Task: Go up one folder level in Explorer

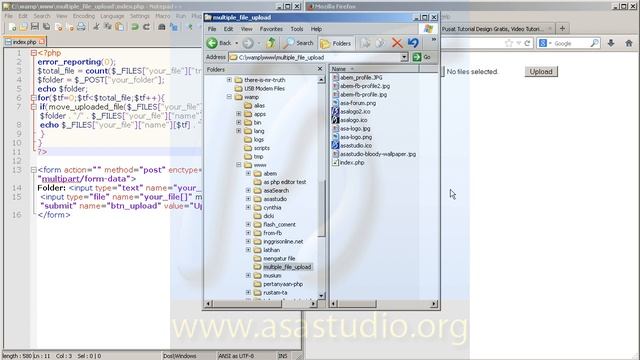Action: coord(271,42)
